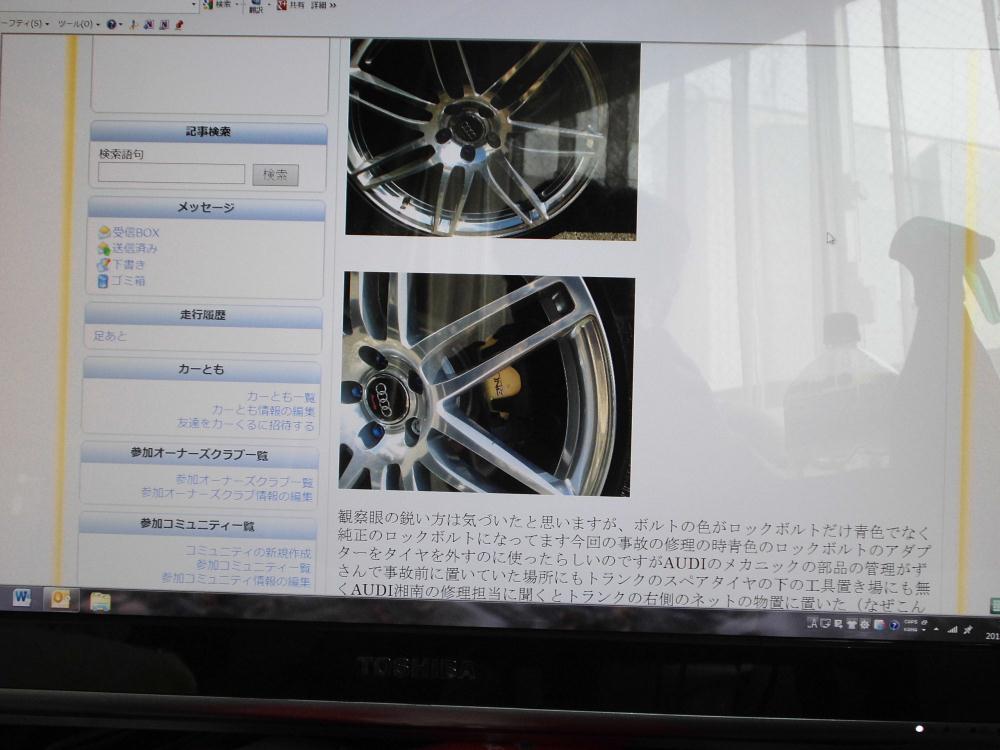The height and width of the screenshot is (750, 1000).
Task: Open the 翻訳 translate dropdown
Action: 256,6
